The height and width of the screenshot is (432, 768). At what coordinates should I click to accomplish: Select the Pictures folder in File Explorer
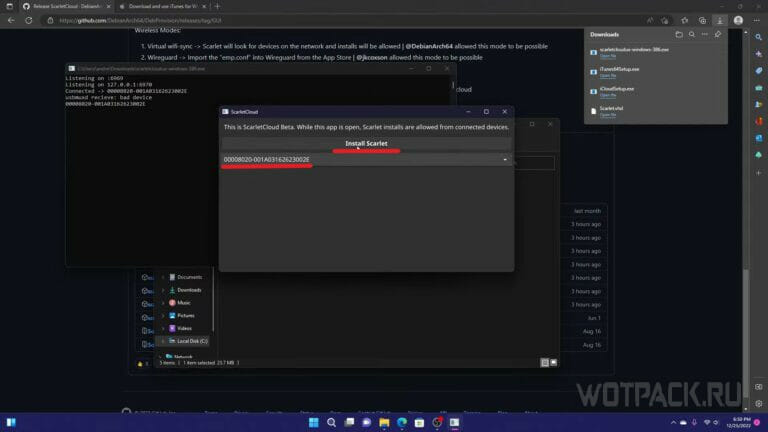pyautogui.click(x=186, y=315)
